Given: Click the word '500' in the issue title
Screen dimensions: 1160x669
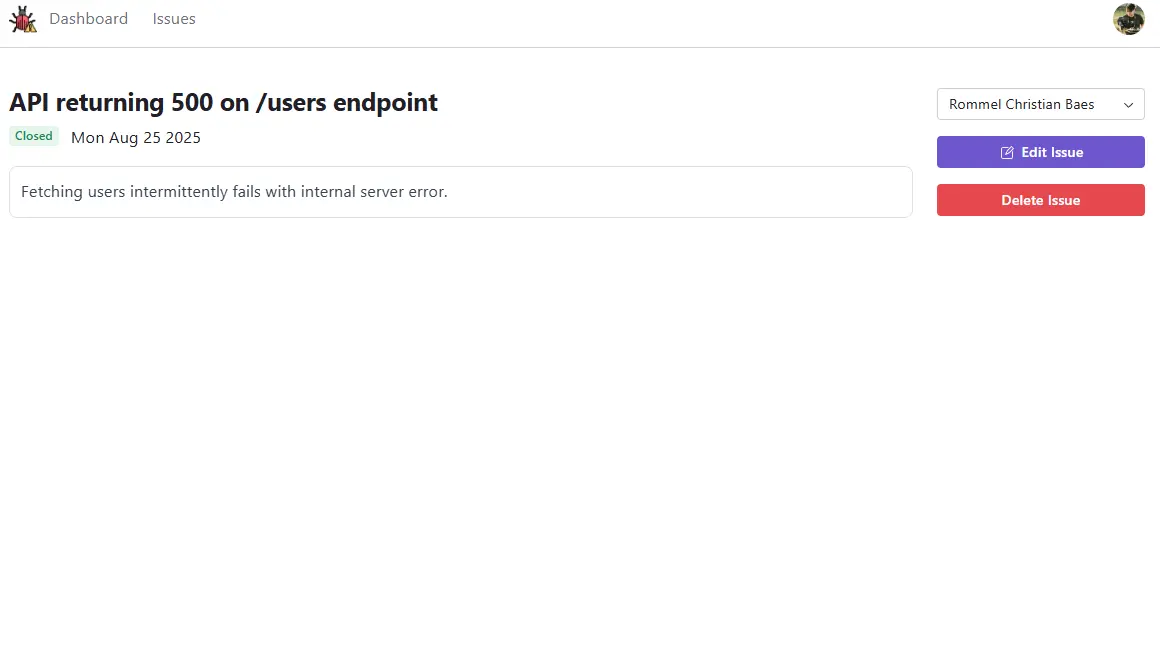Looking at the screenshot, I should 192,102.
